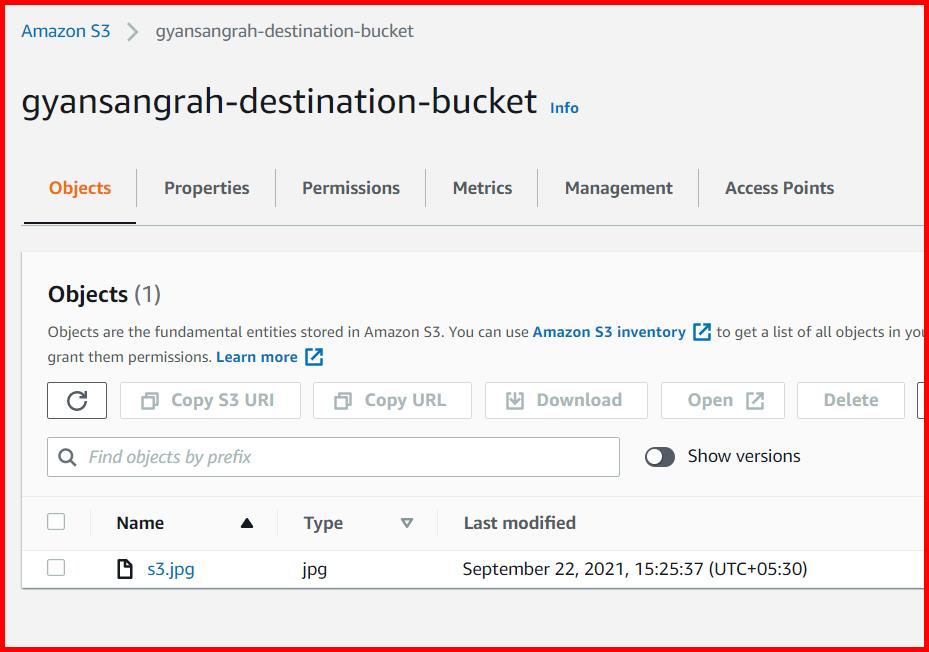Open the Management tab

pyautogui.click(x=618, y=188)
